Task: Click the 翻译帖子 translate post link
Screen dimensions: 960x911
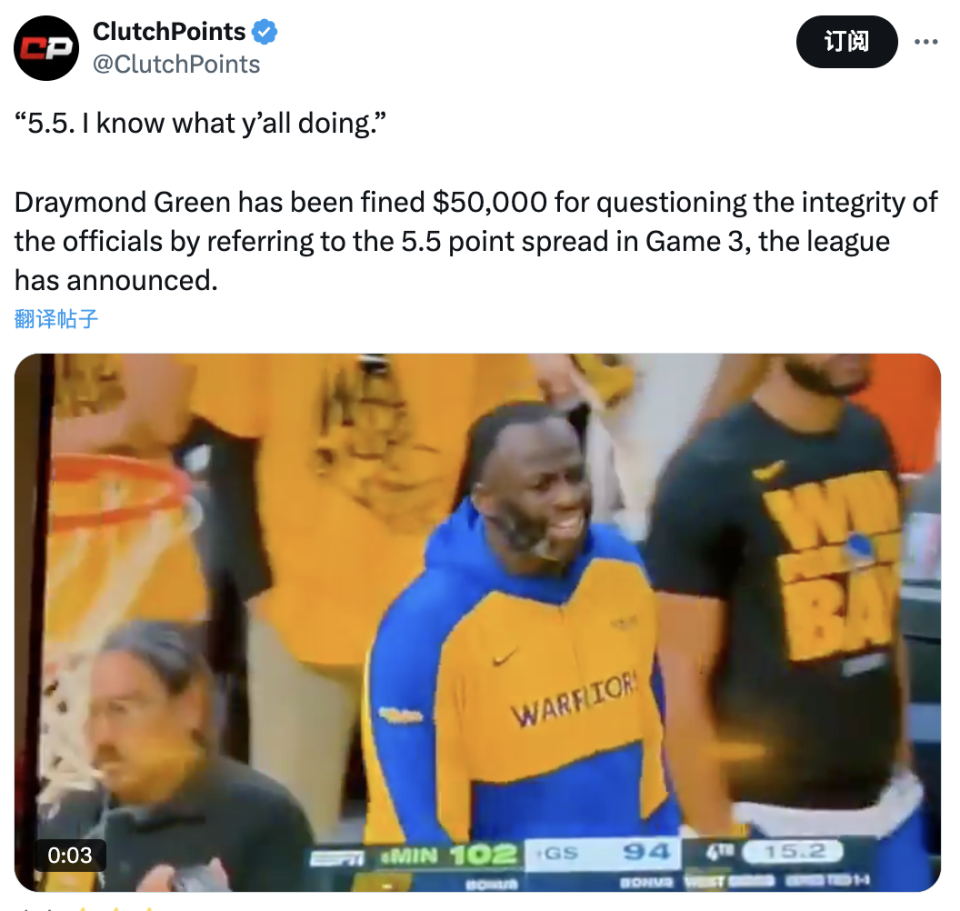Action: [x=56, y=319]
